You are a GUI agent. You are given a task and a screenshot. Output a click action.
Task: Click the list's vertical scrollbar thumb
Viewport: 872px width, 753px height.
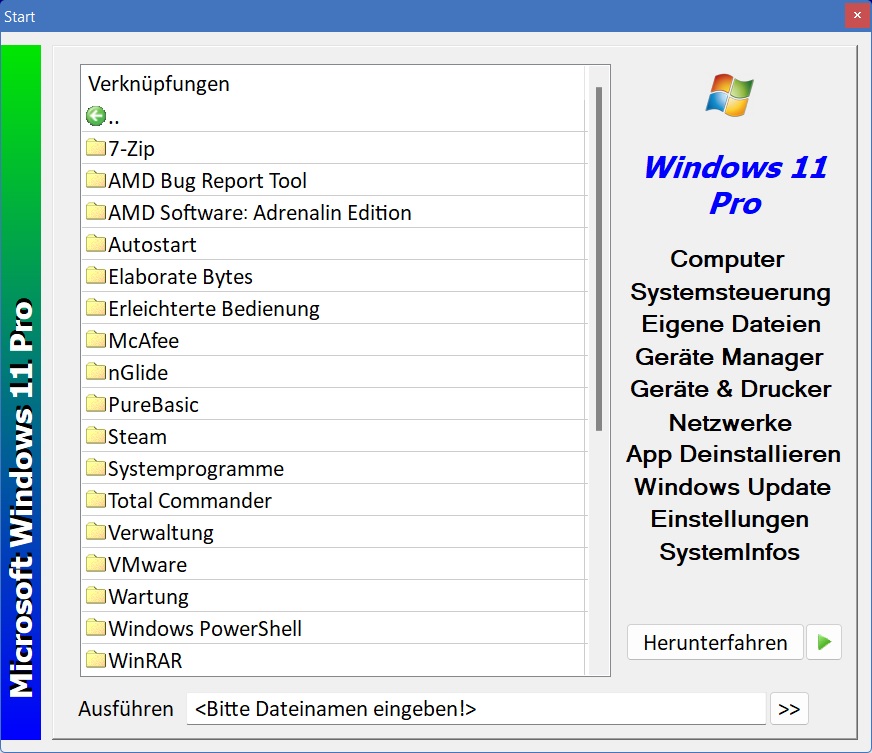[599, 258]
